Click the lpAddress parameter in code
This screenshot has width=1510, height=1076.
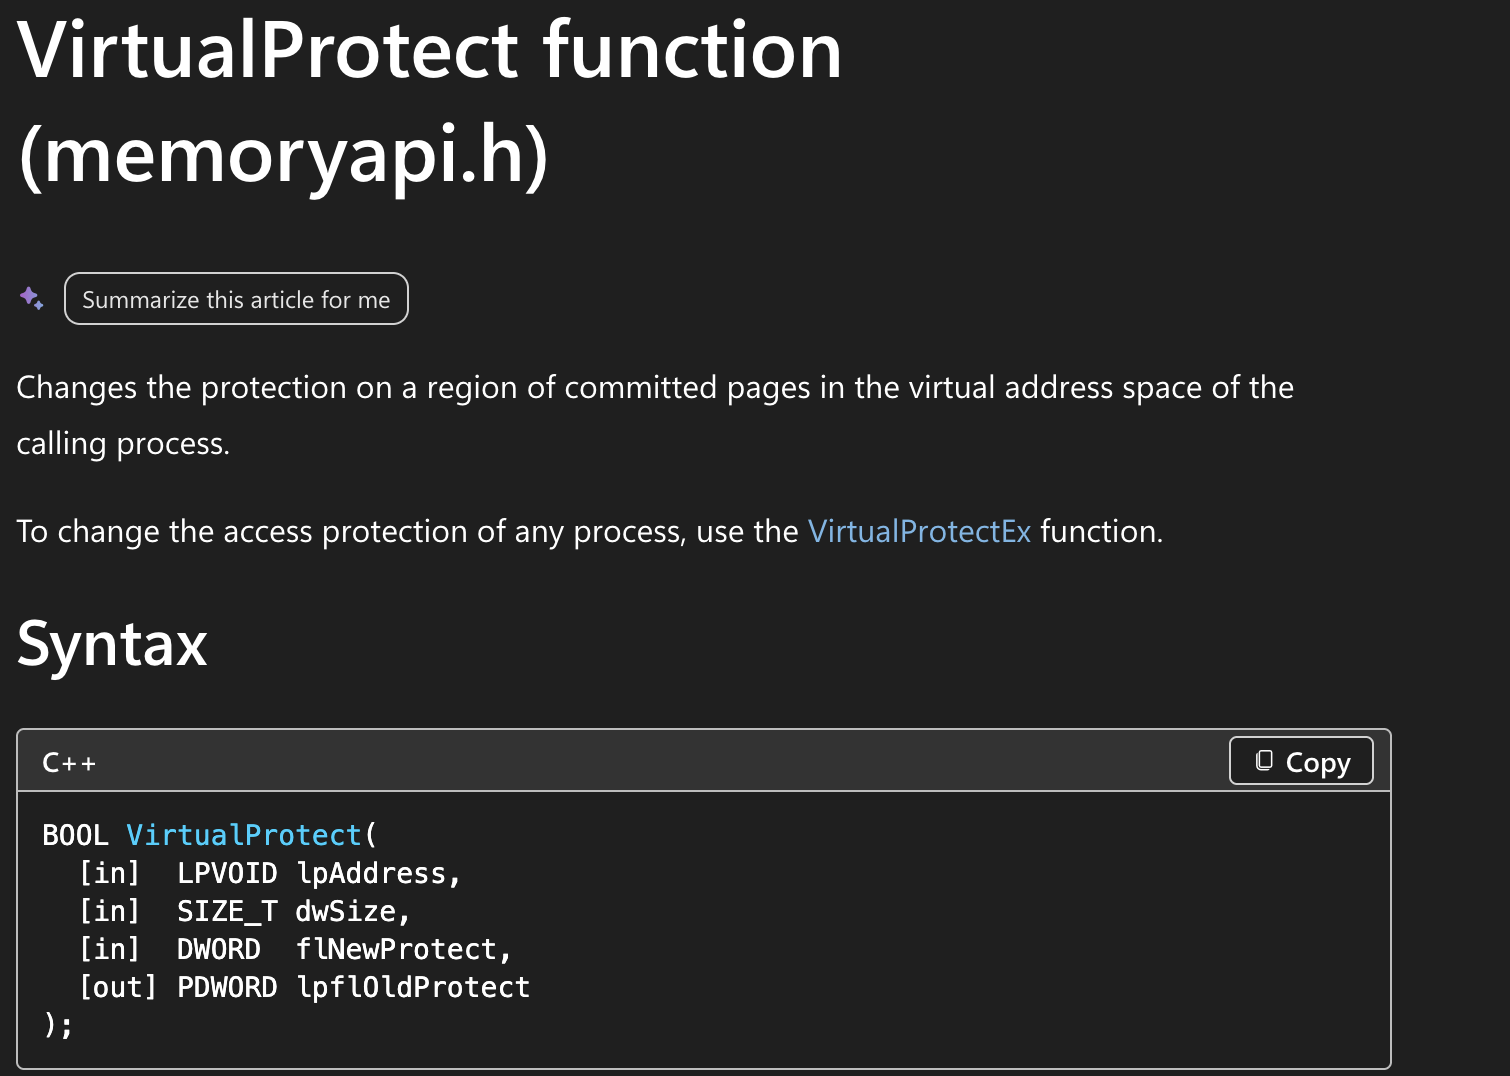pos(371,873)
